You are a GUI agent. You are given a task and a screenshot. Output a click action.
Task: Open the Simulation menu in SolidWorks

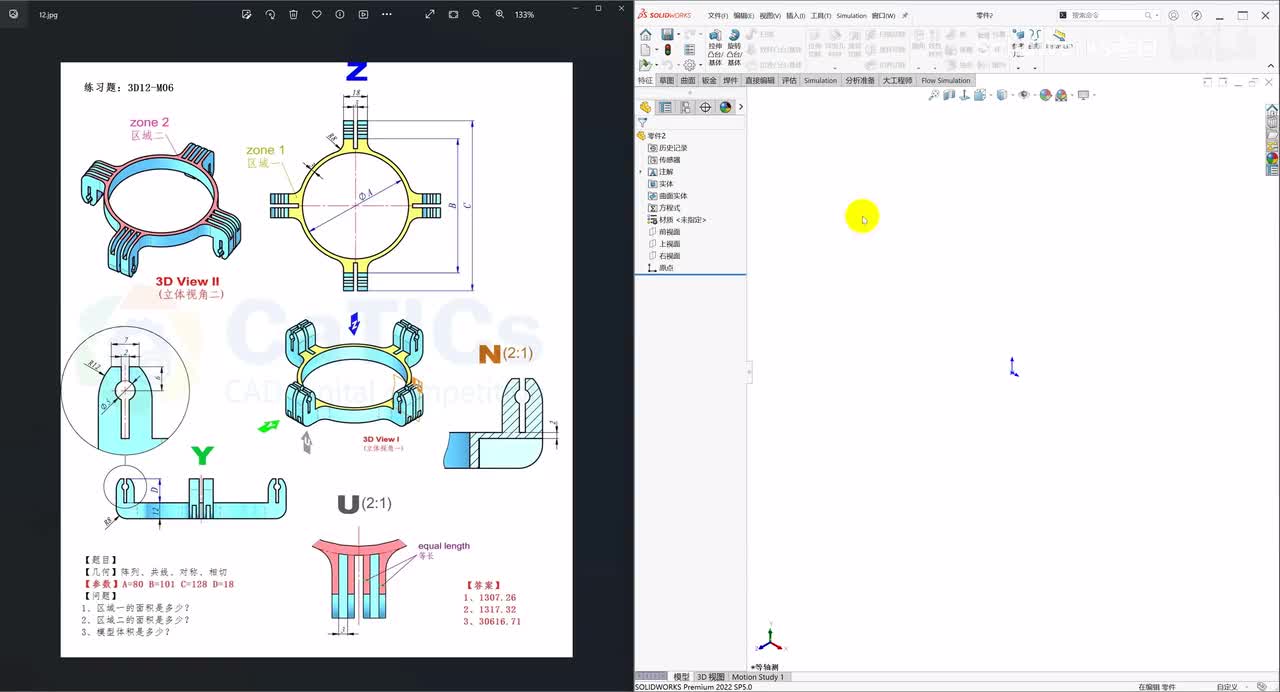click(x=851, y=16)
